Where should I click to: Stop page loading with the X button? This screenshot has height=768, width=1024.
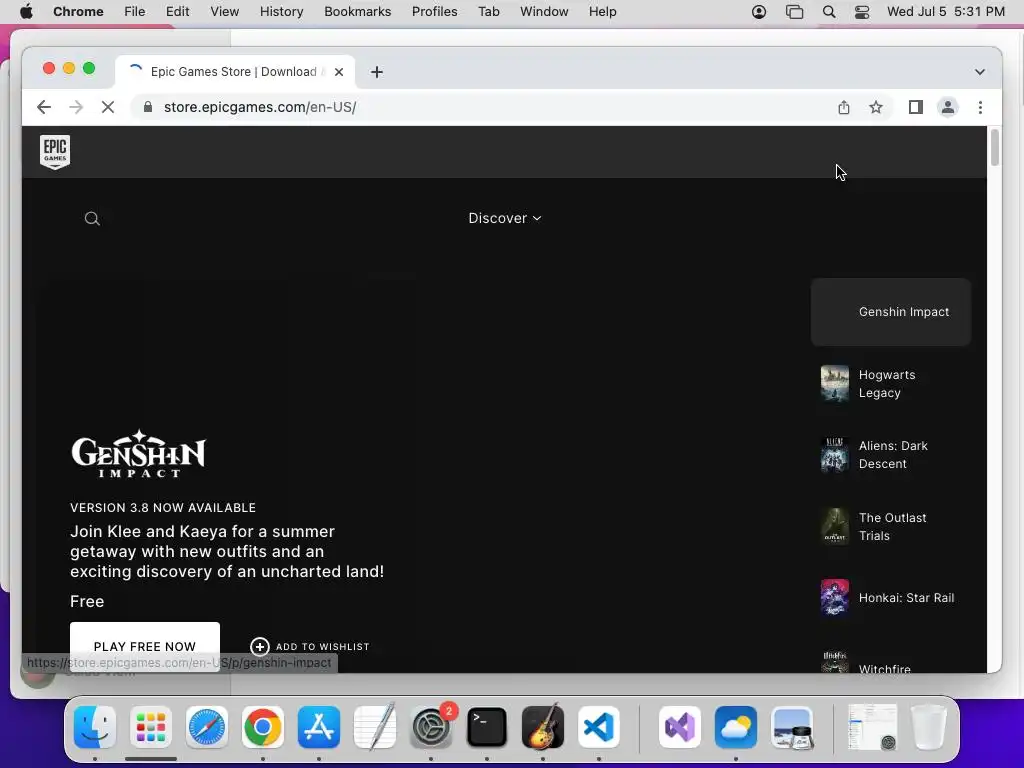click(x=108, y=107)
